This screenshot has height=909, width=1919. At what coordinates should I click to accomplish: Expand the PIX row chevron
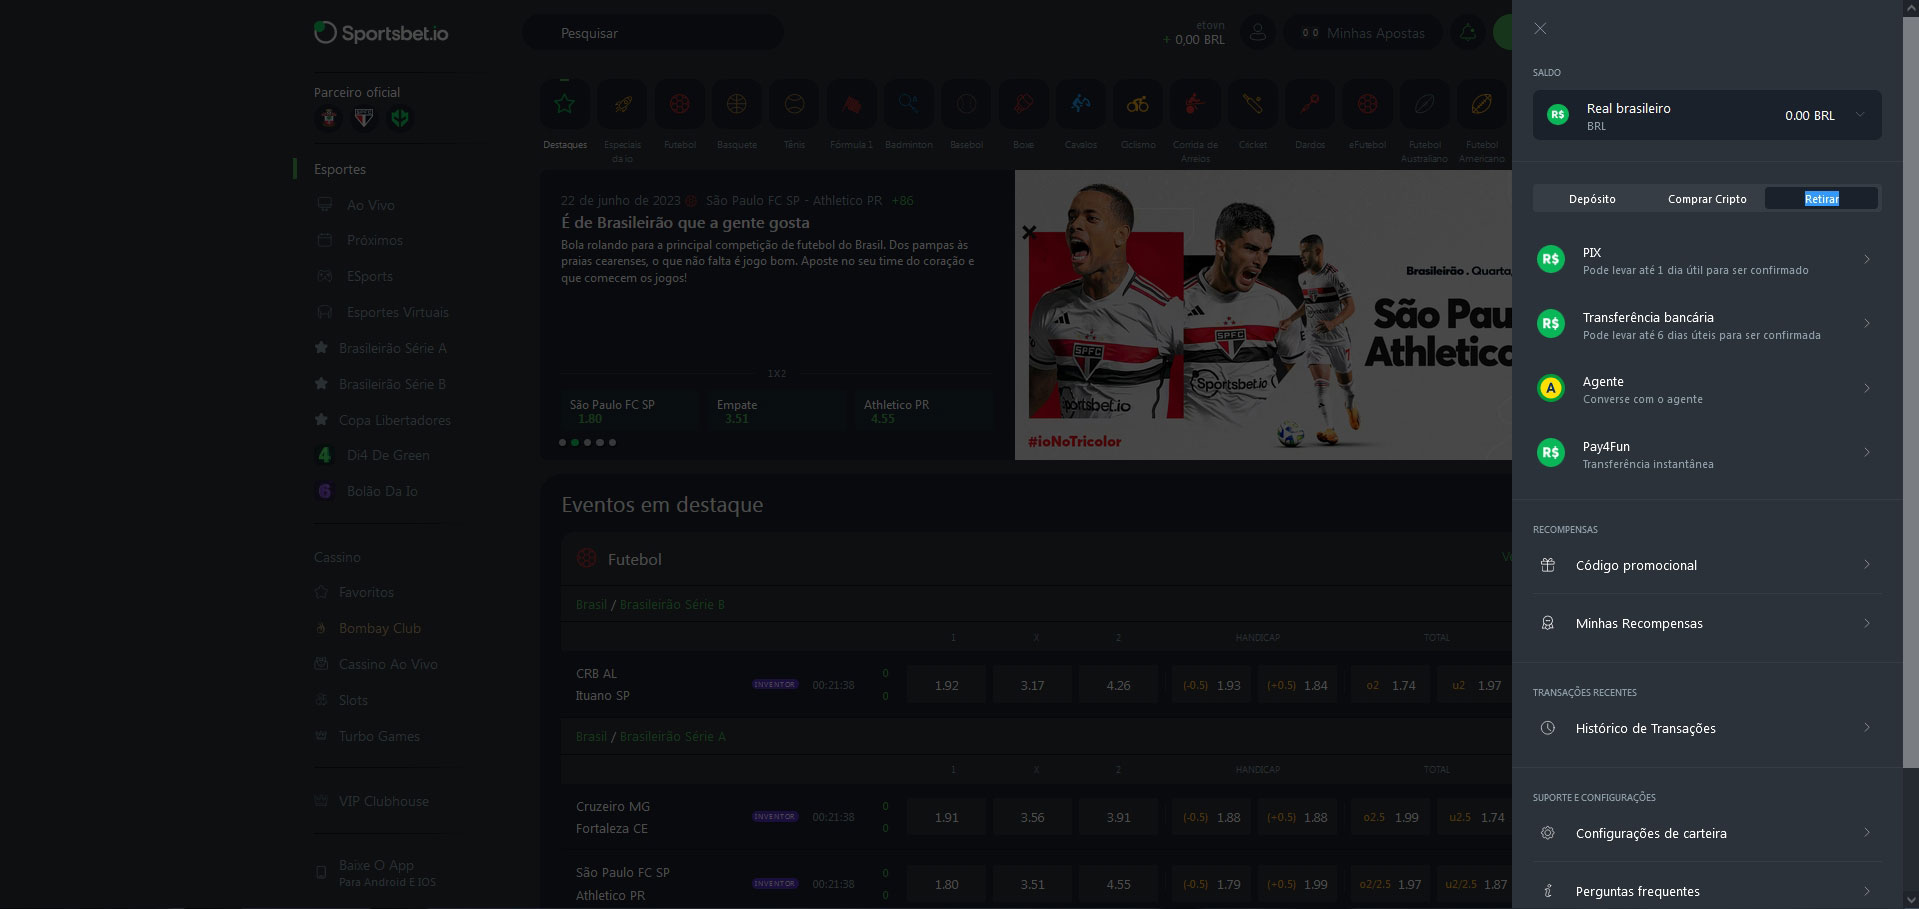(x=1866, y=259)
